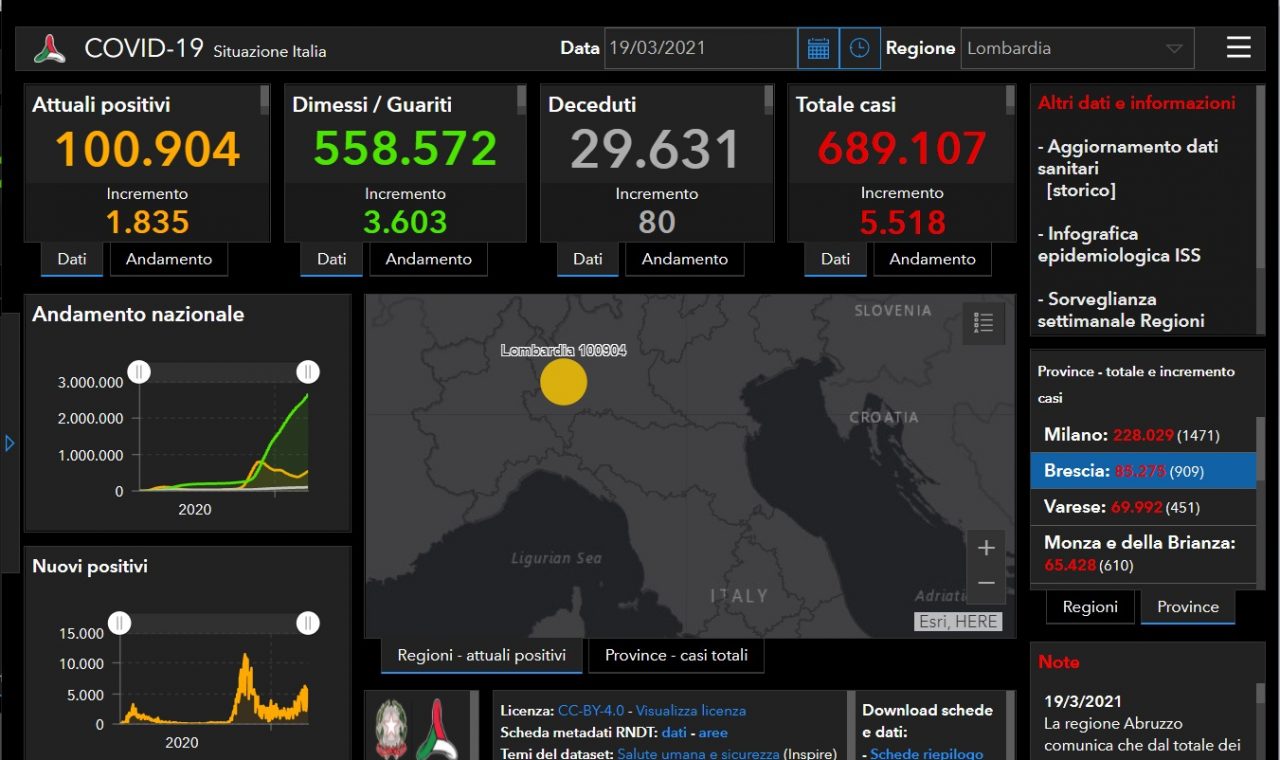
Task: Zoom in on the map
Action: (x=986, y=548)
